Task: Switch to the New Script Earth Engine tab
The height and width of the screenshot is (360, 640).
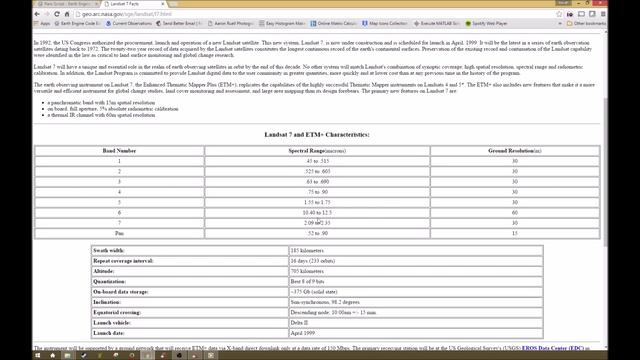Action: point(67,4)
